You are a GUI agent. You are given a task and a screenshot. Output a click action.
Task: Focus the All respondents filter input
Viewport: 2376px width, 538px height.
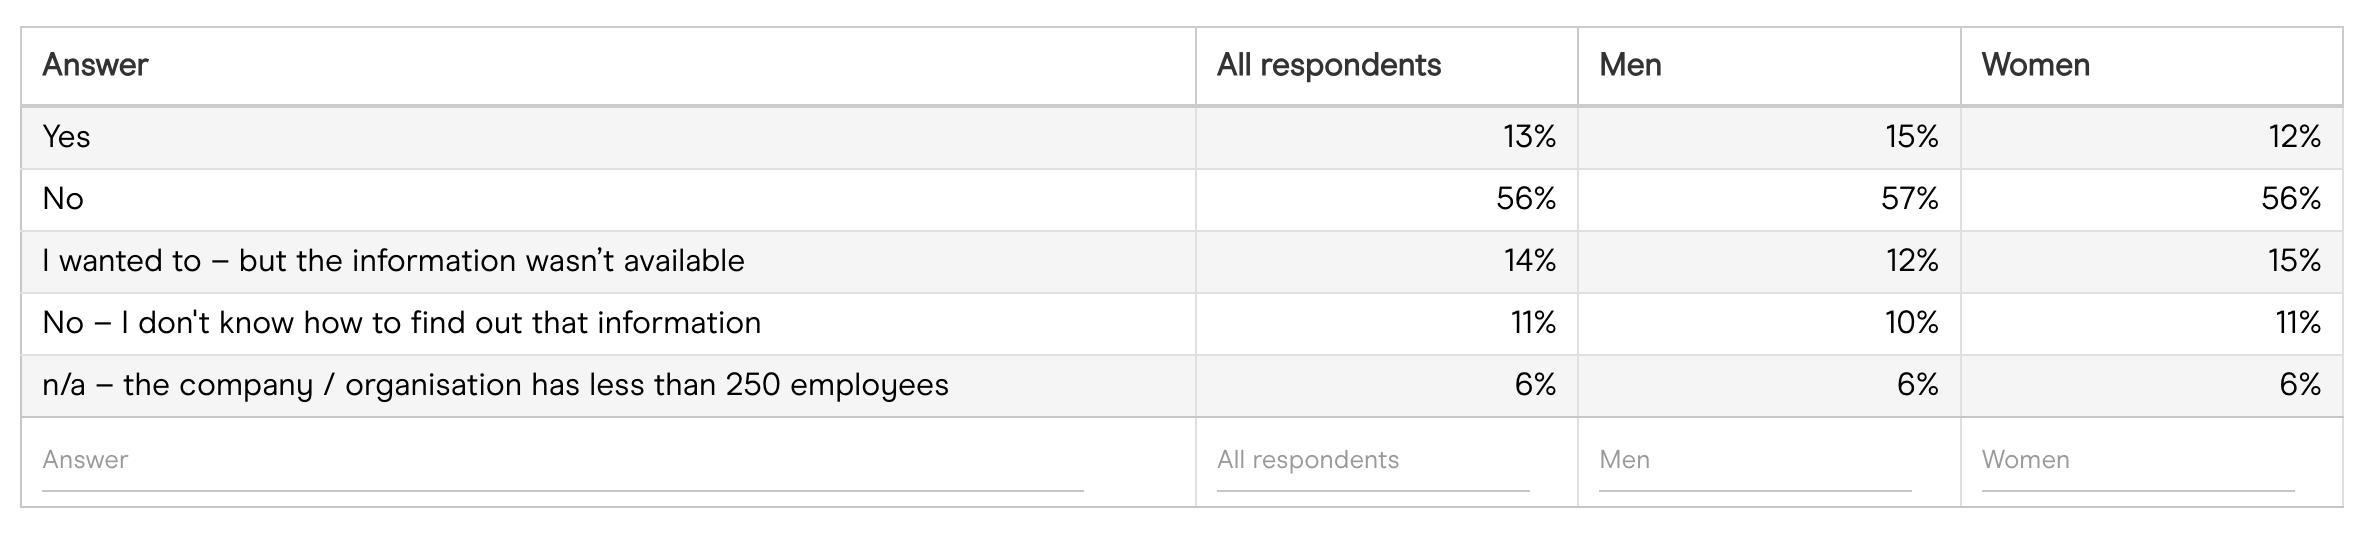coord(1372,460)
